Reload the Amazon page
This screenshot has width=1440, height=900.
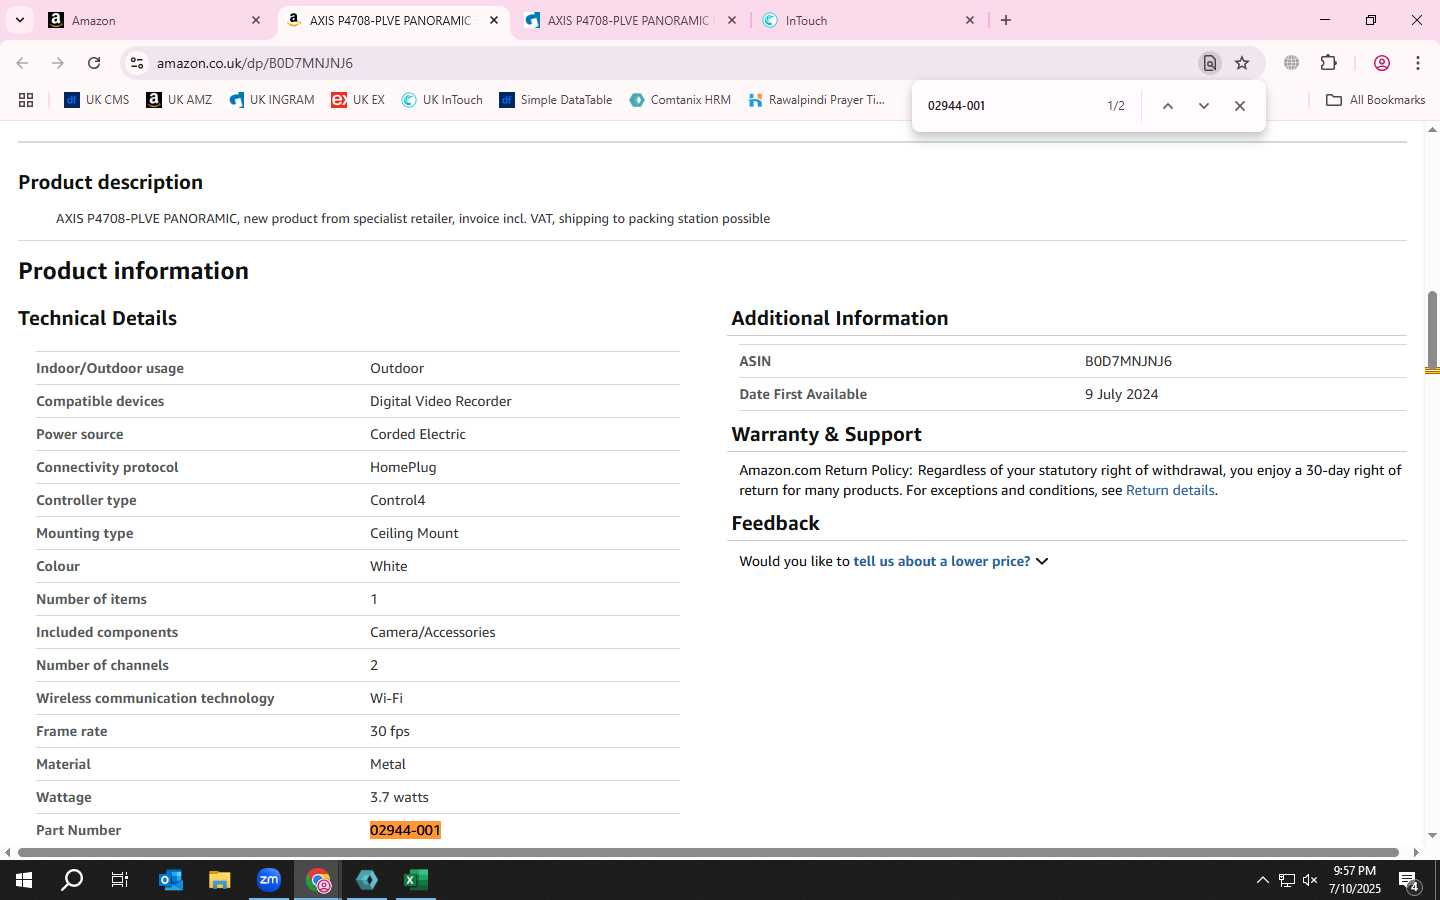pos(94,63)
